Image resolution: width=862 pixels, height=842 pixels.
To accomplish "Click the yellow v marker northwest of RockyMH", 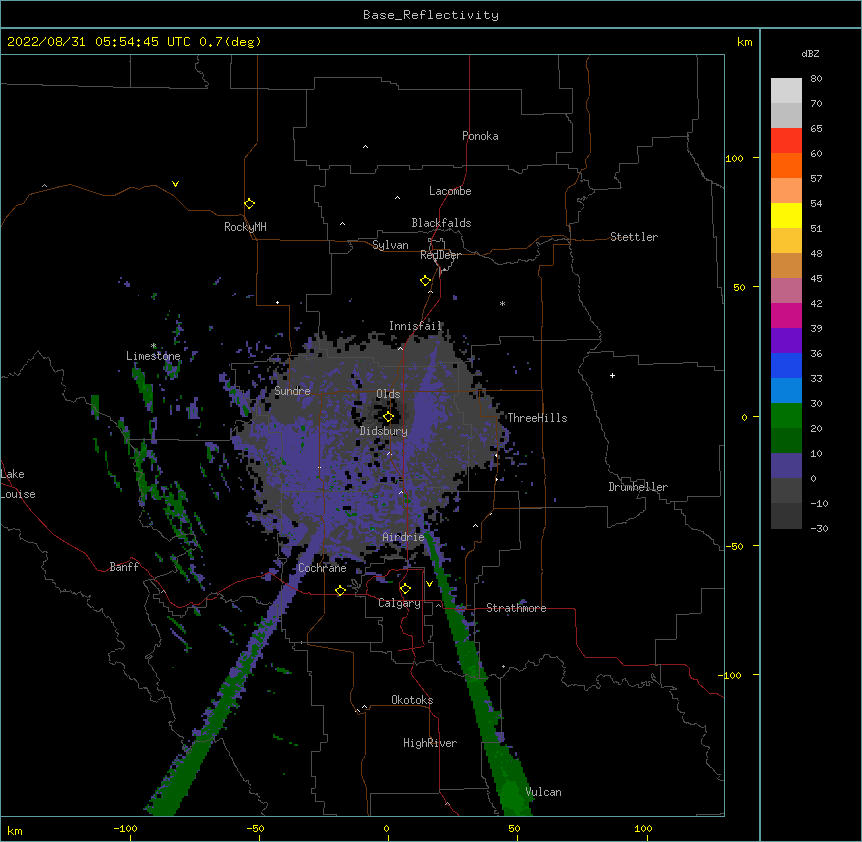I will (175, 184).
